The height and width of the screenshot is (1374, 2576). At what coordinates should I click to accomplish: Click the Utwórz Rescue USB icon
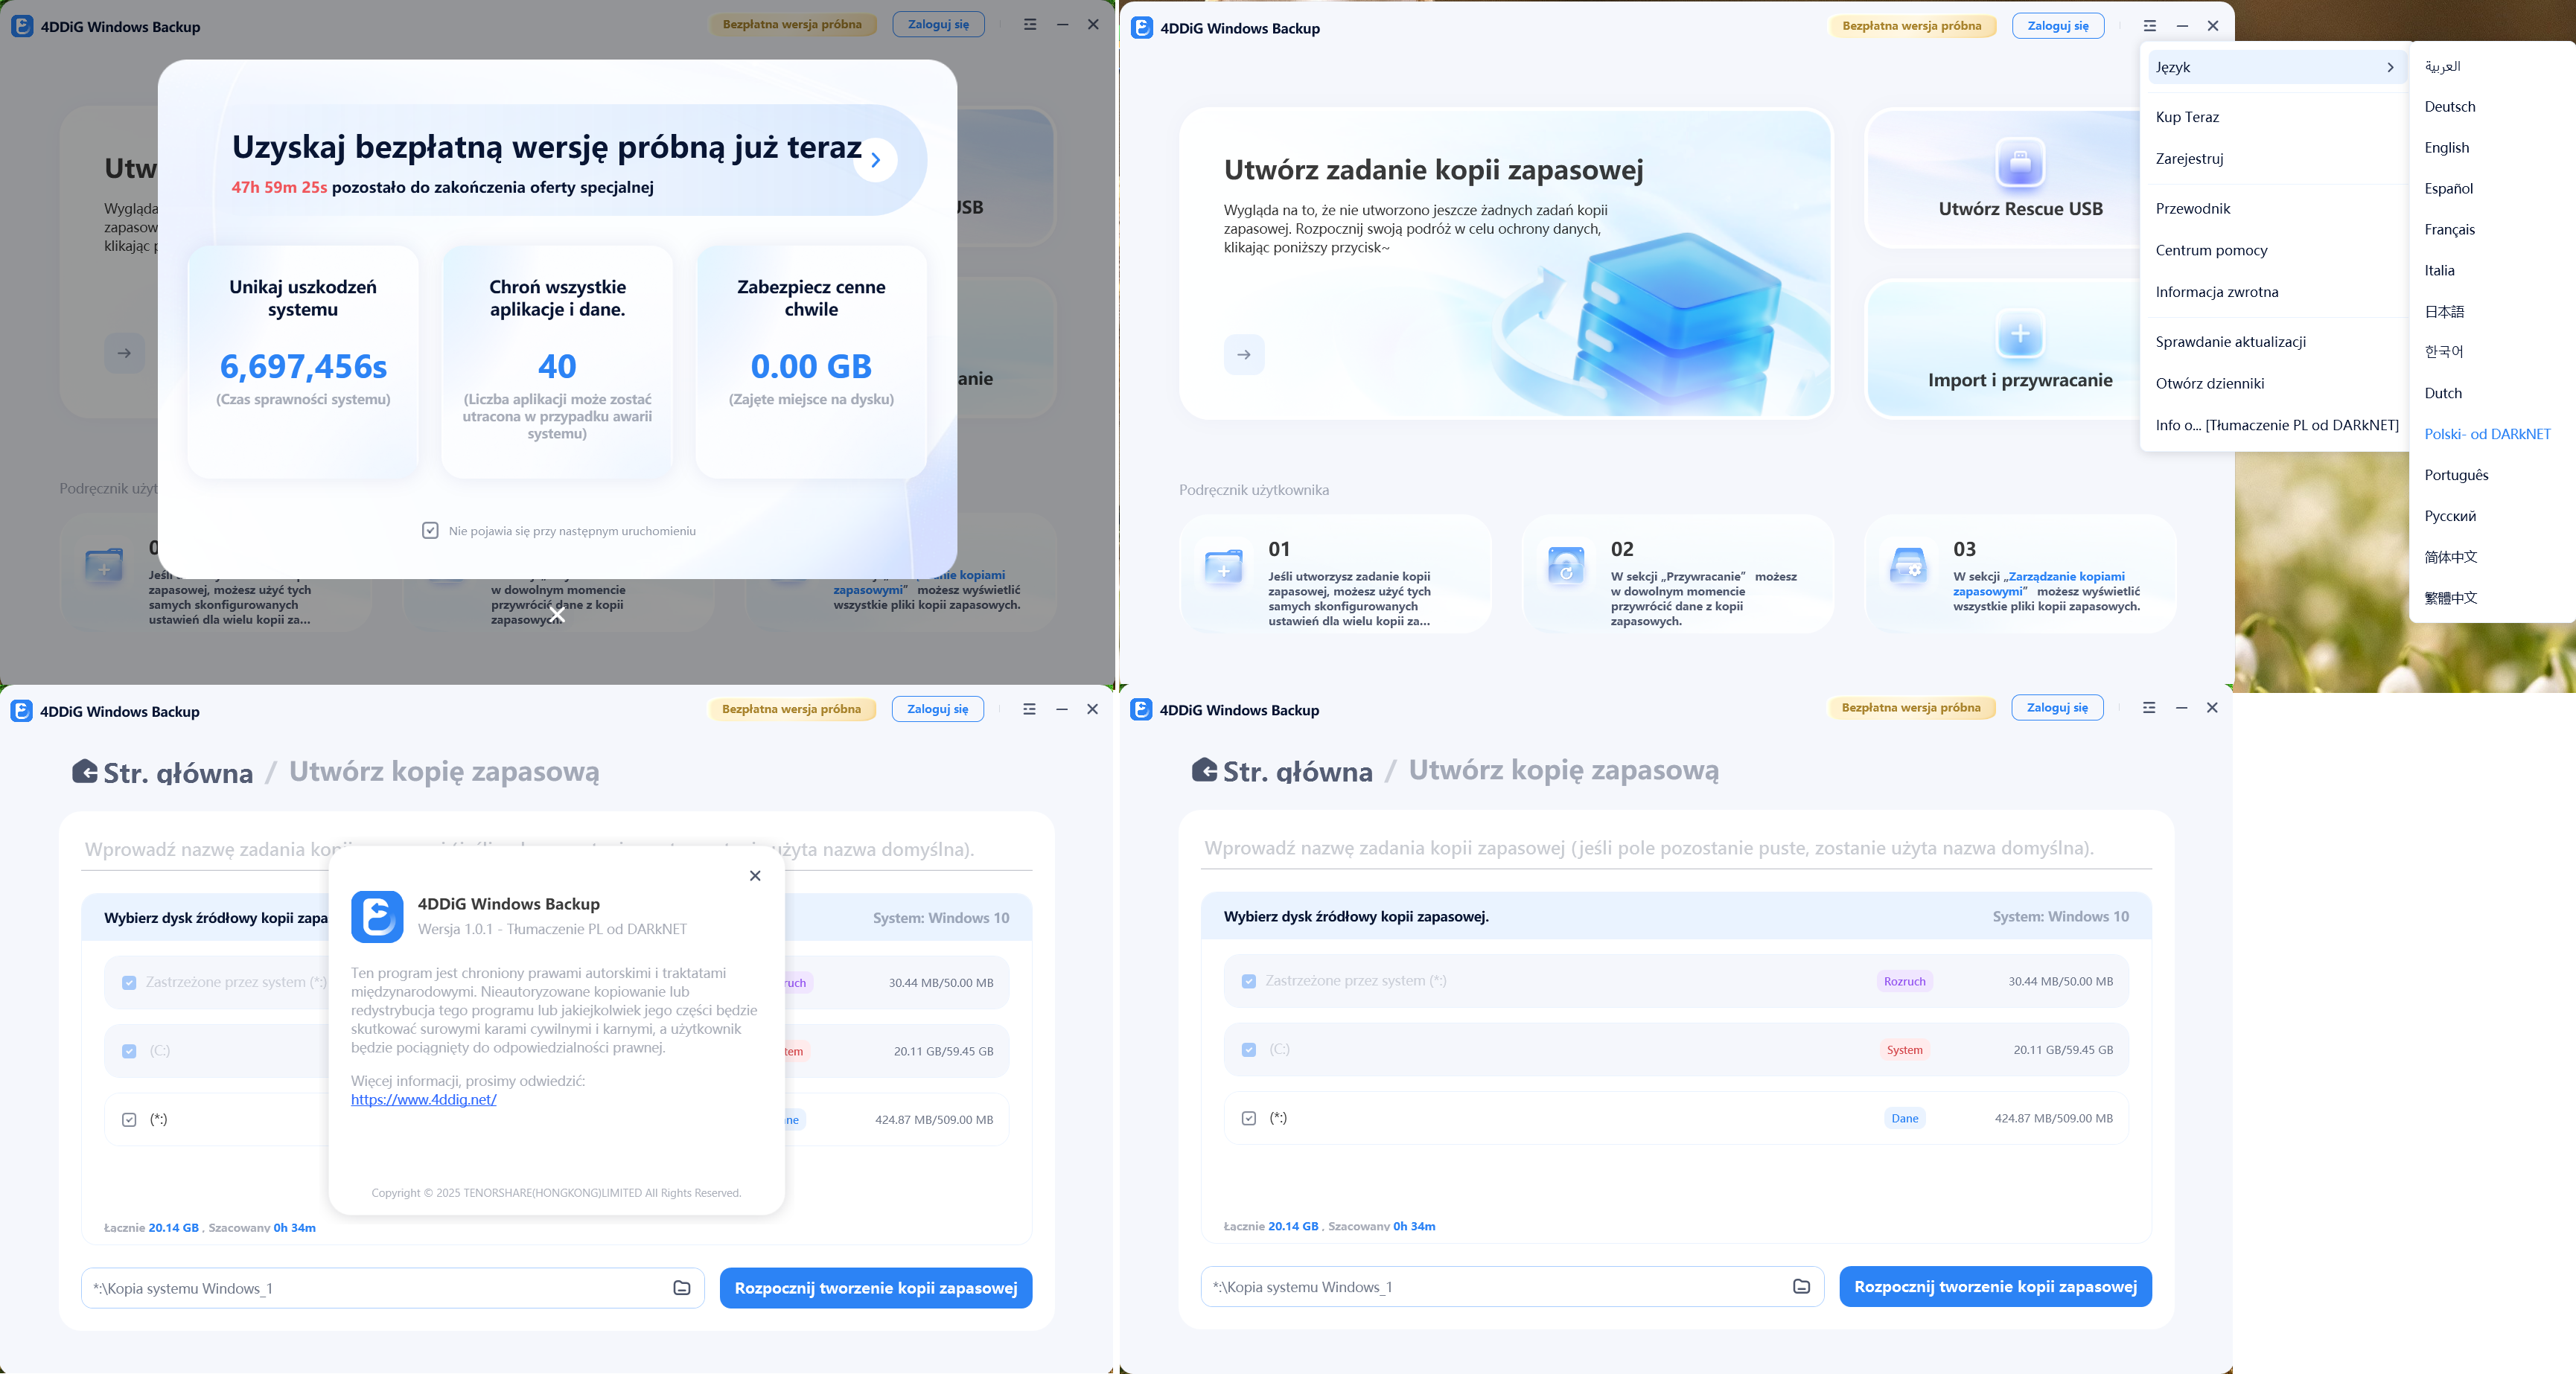2020,162
